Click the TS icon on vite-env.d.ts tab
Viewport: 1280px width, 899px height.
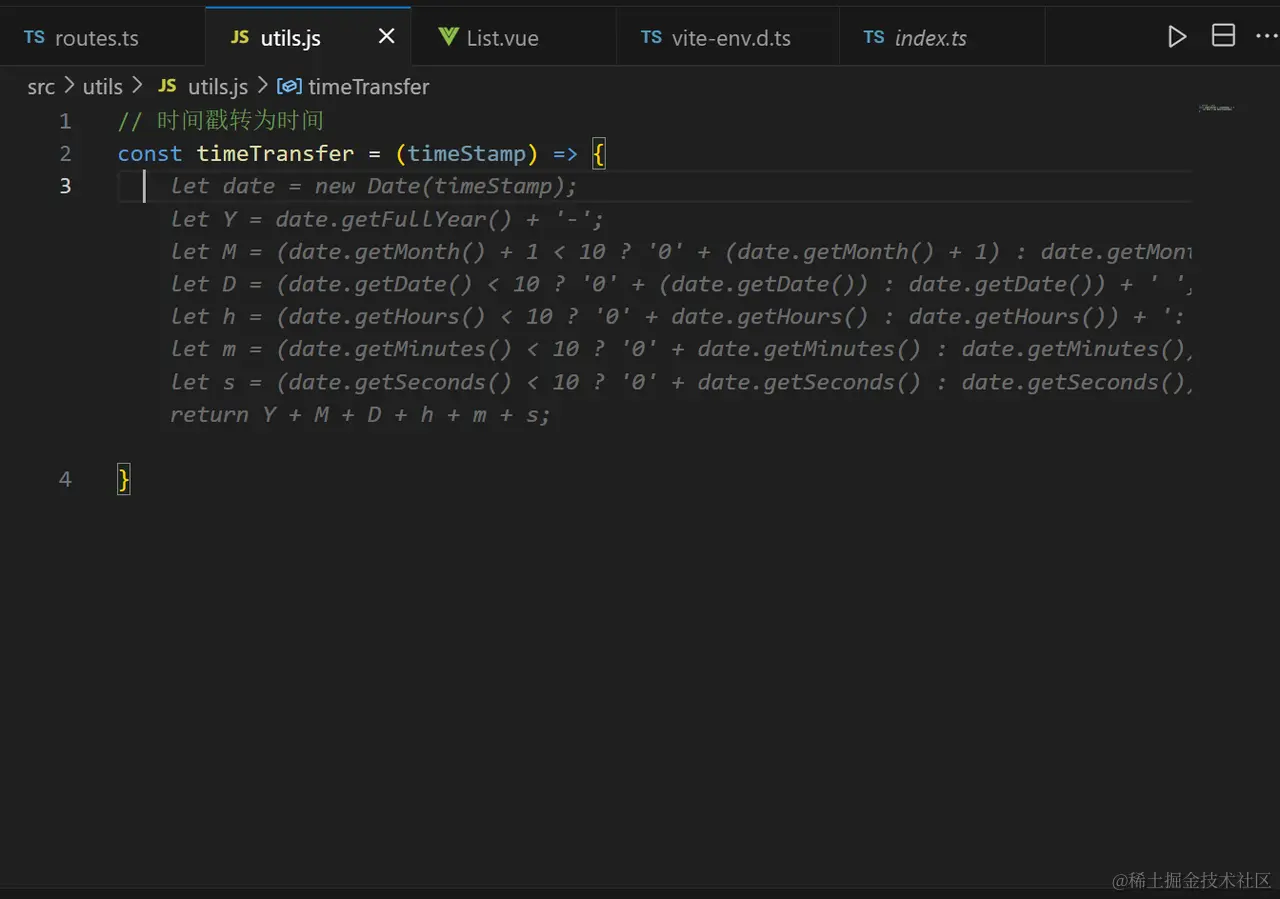(652, 37)
